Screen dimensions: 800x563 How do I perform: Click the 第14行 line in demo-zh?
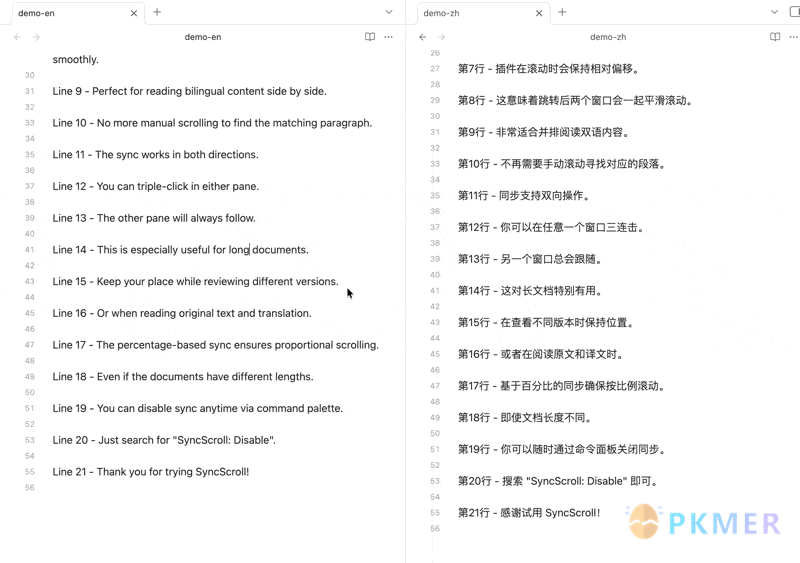530,290
